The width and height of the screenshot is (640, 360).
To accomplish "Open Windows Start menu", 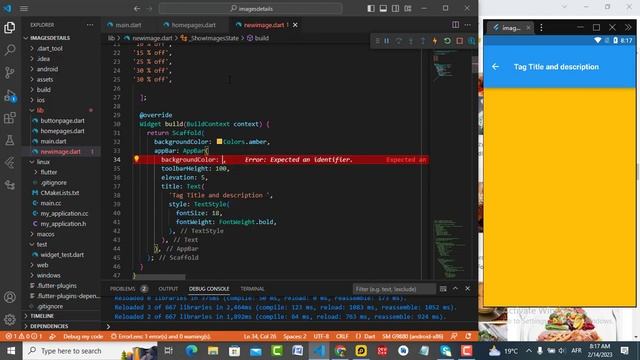I will pyautogui.click(x=11, y=351).
